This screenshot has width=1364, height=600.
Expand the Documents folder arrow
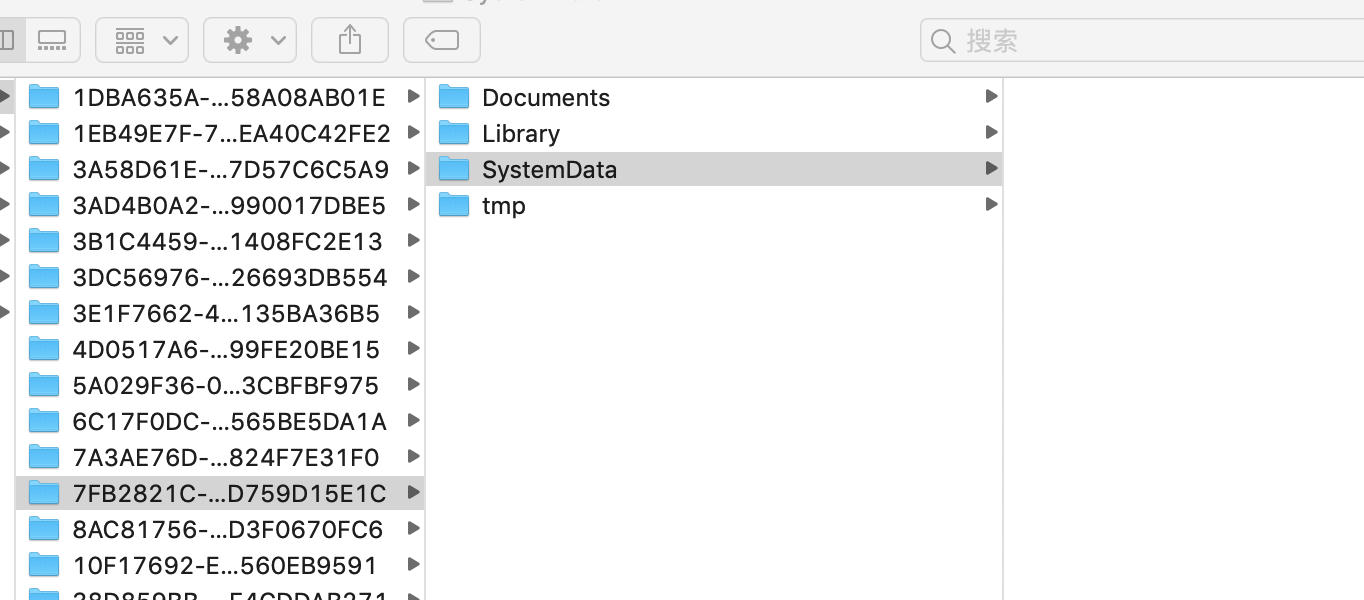pyautogui.click(x=991, y=97)
